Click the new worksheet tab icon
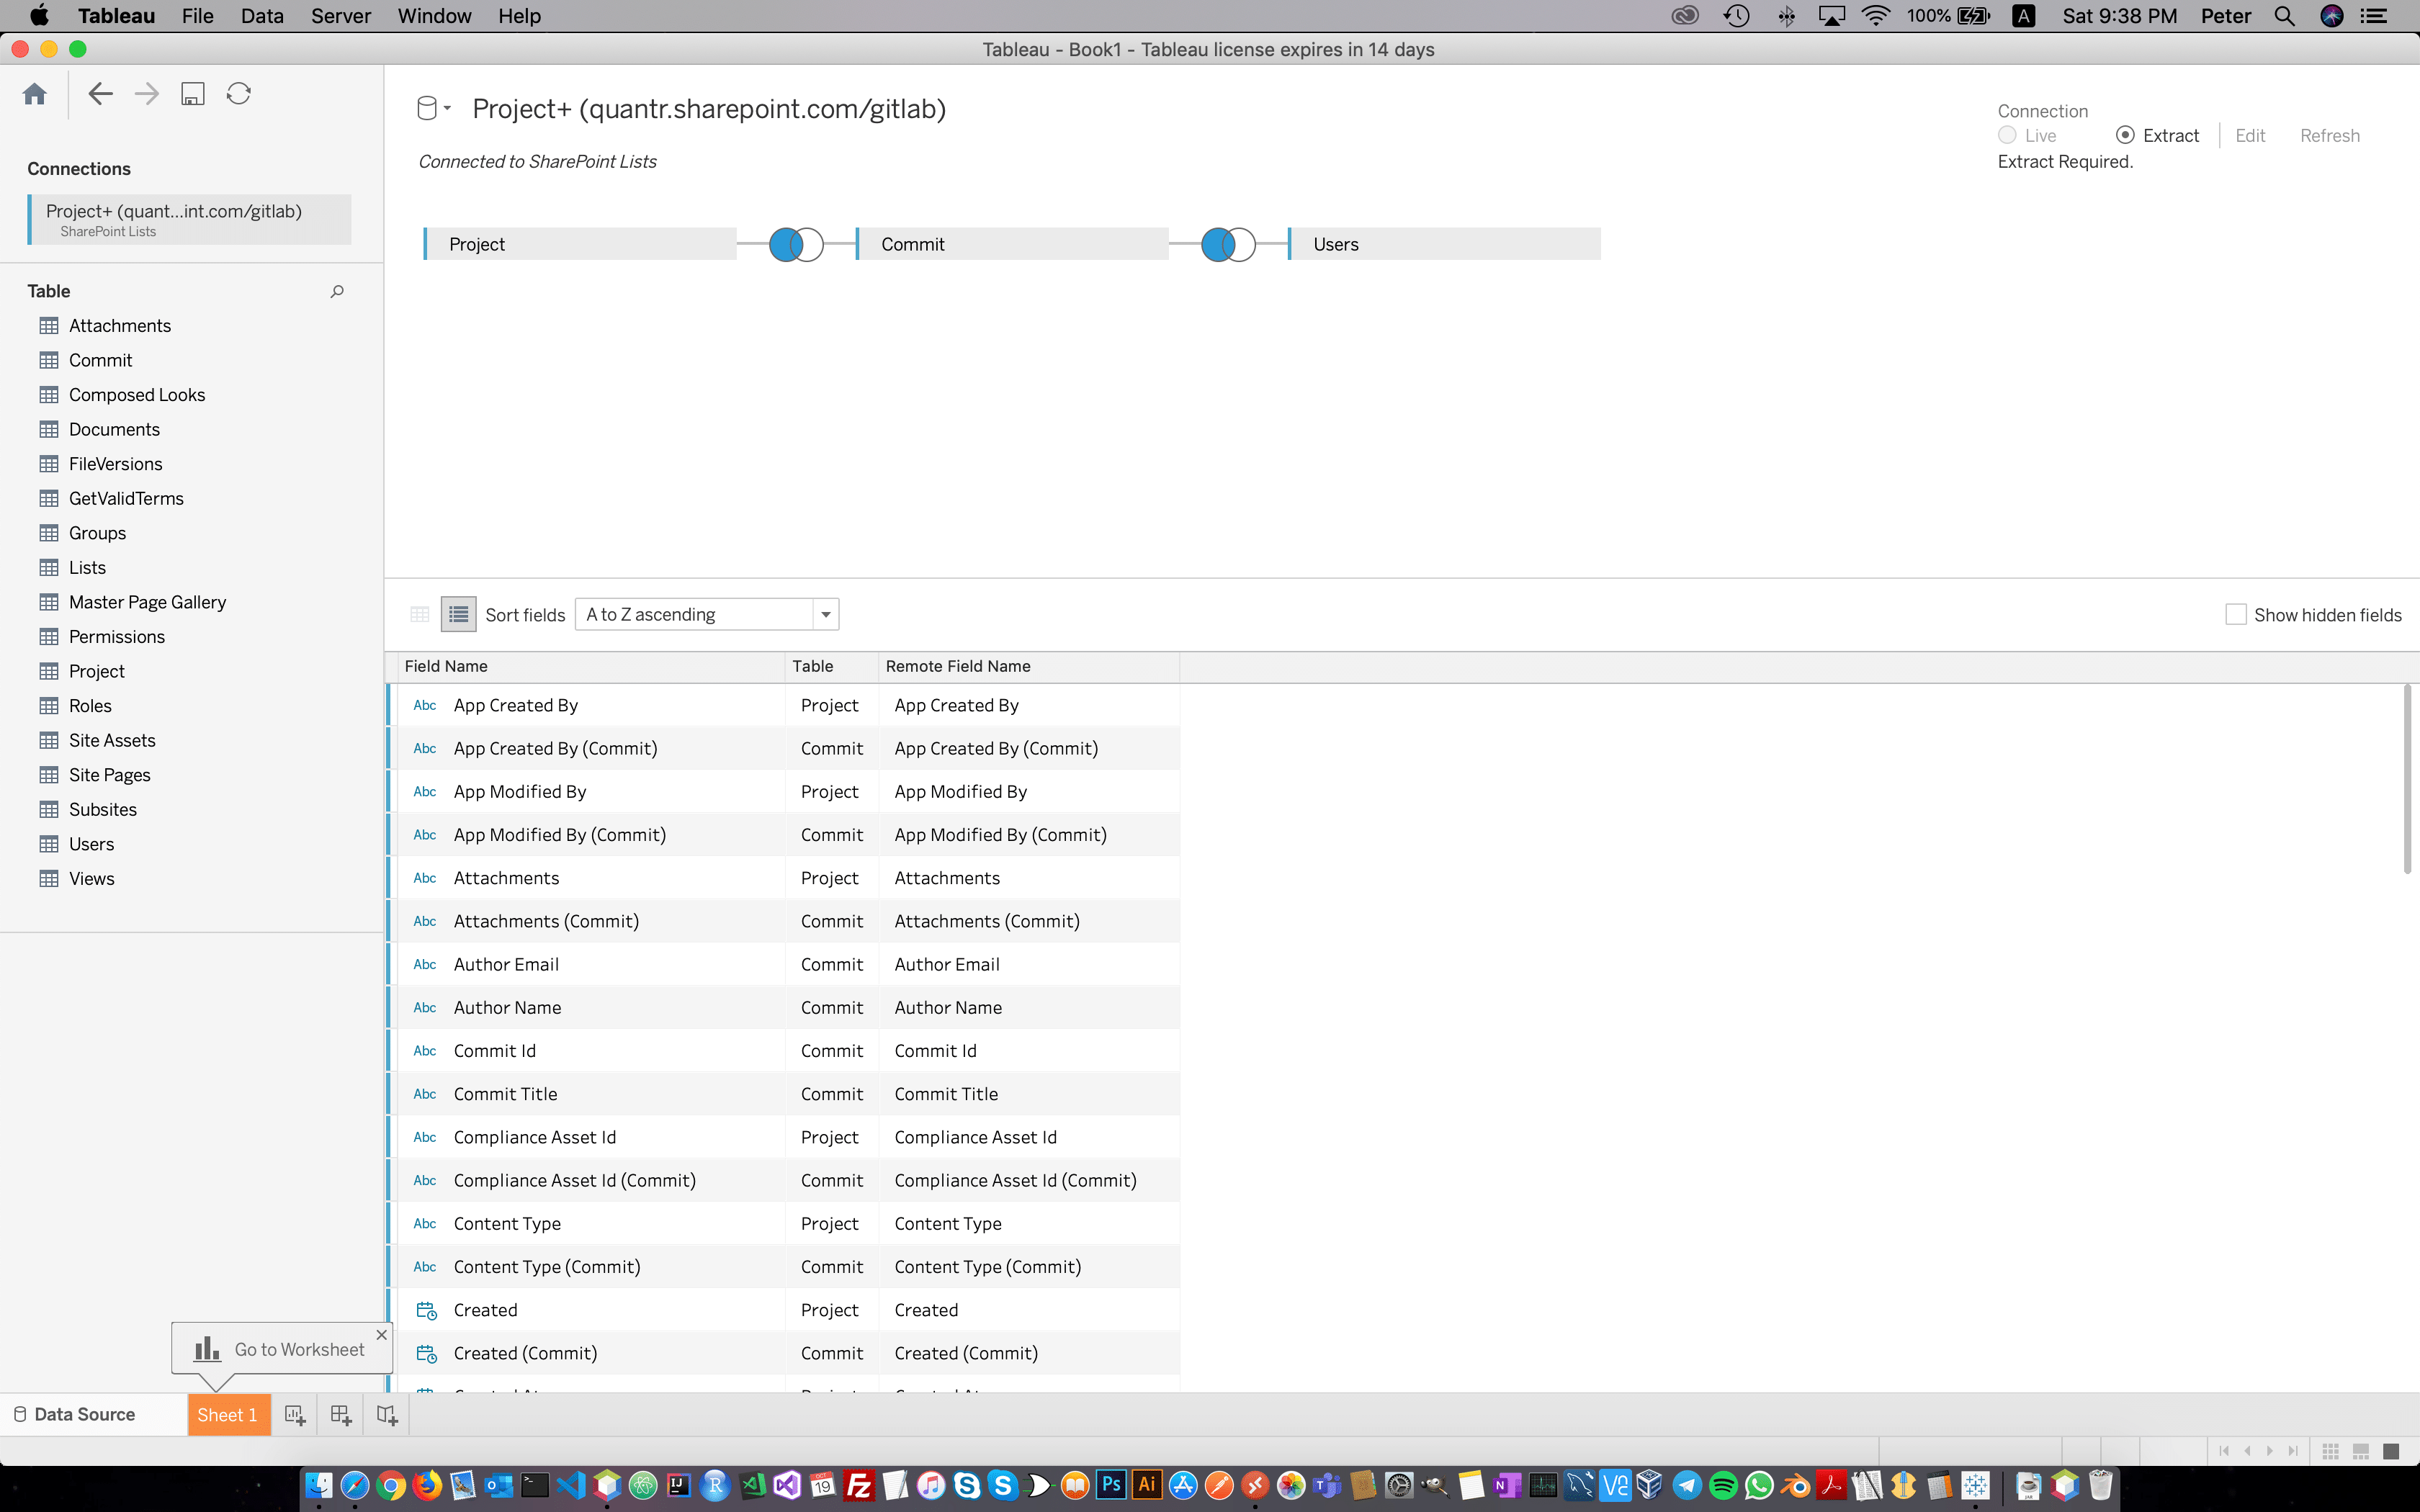The width and height of the screenshot is (2420, 1512). coord(294,1415)
